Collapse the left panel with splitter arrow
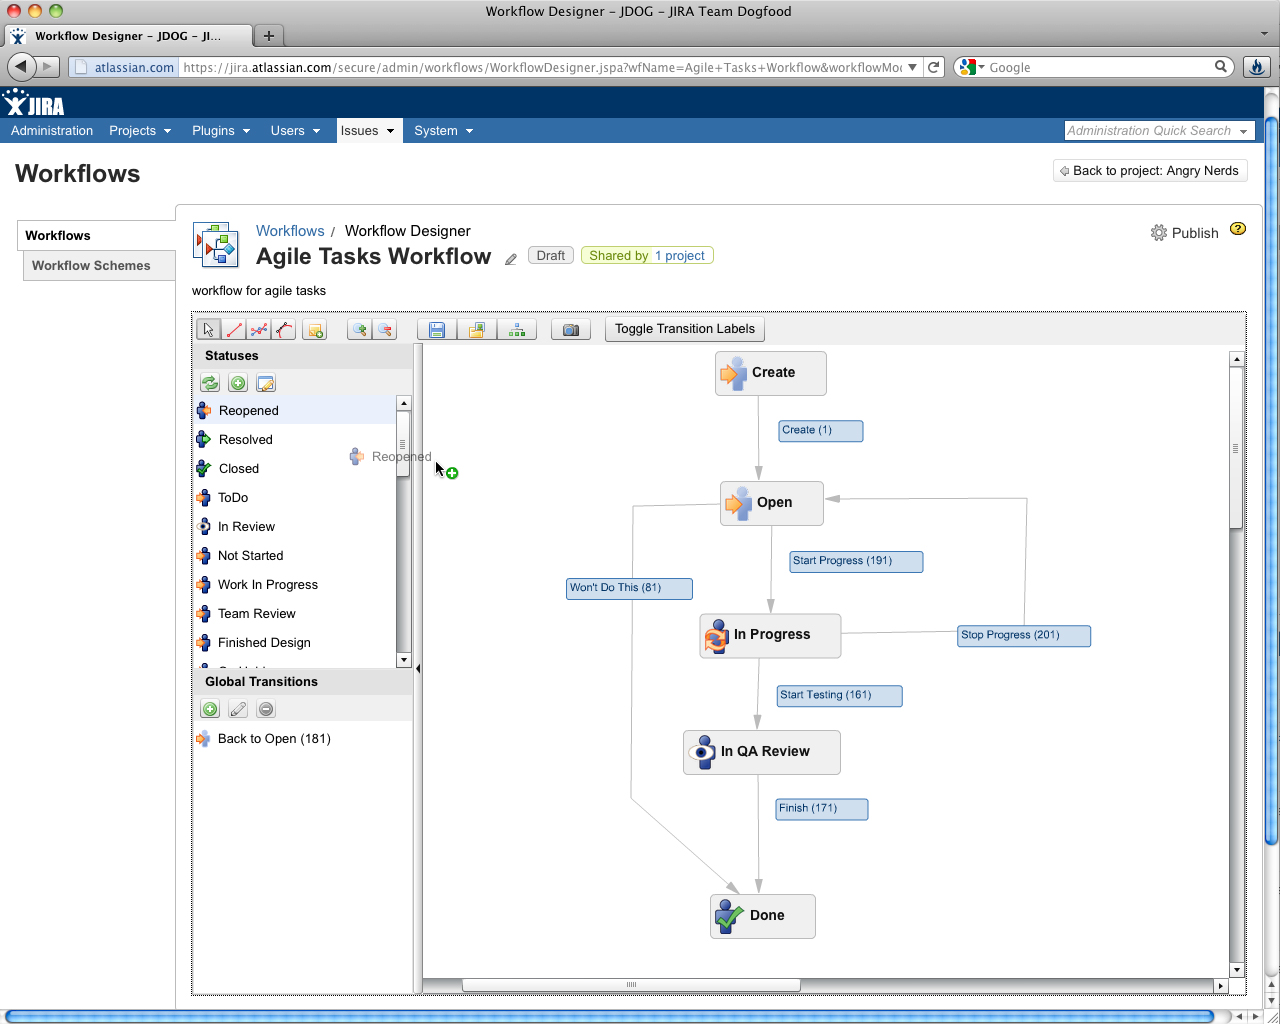This screenshot has height=1024, width=1280. 418,668
